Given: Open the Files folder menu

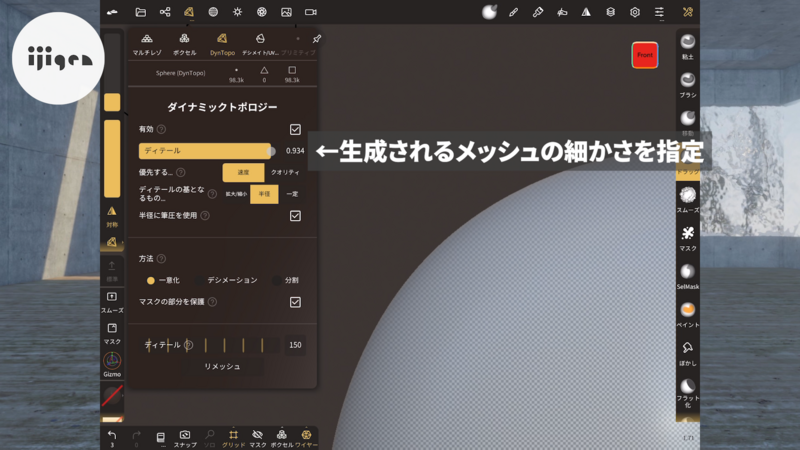Looking at the screenshot, I should pos(140,12).
